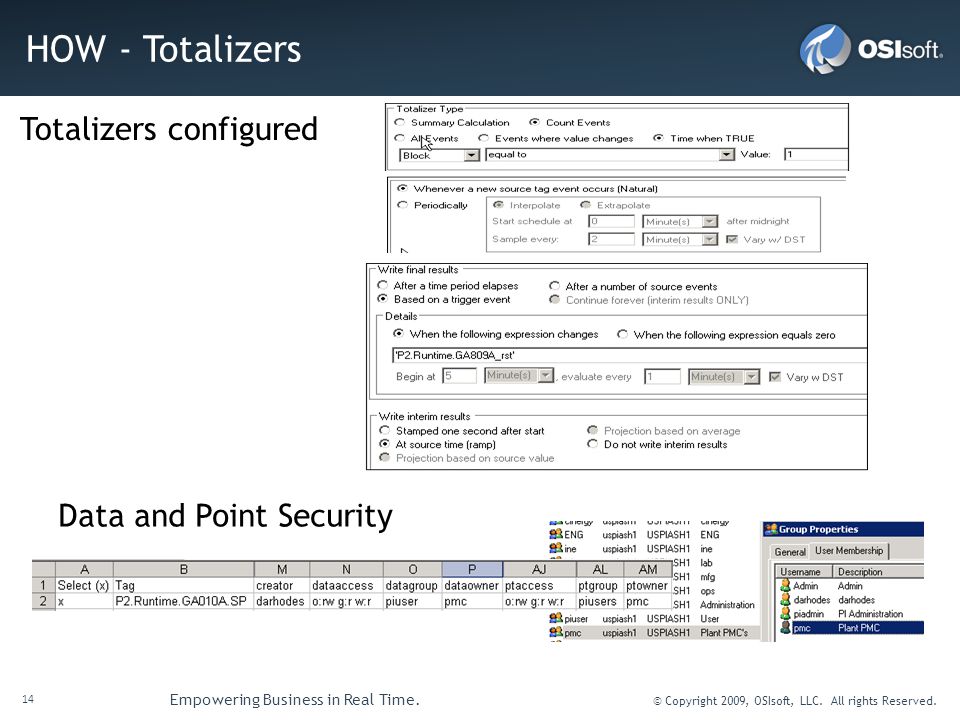Select the Admin user icon
Viewport: 960px width, 720px height.
(x=786, y=586)
